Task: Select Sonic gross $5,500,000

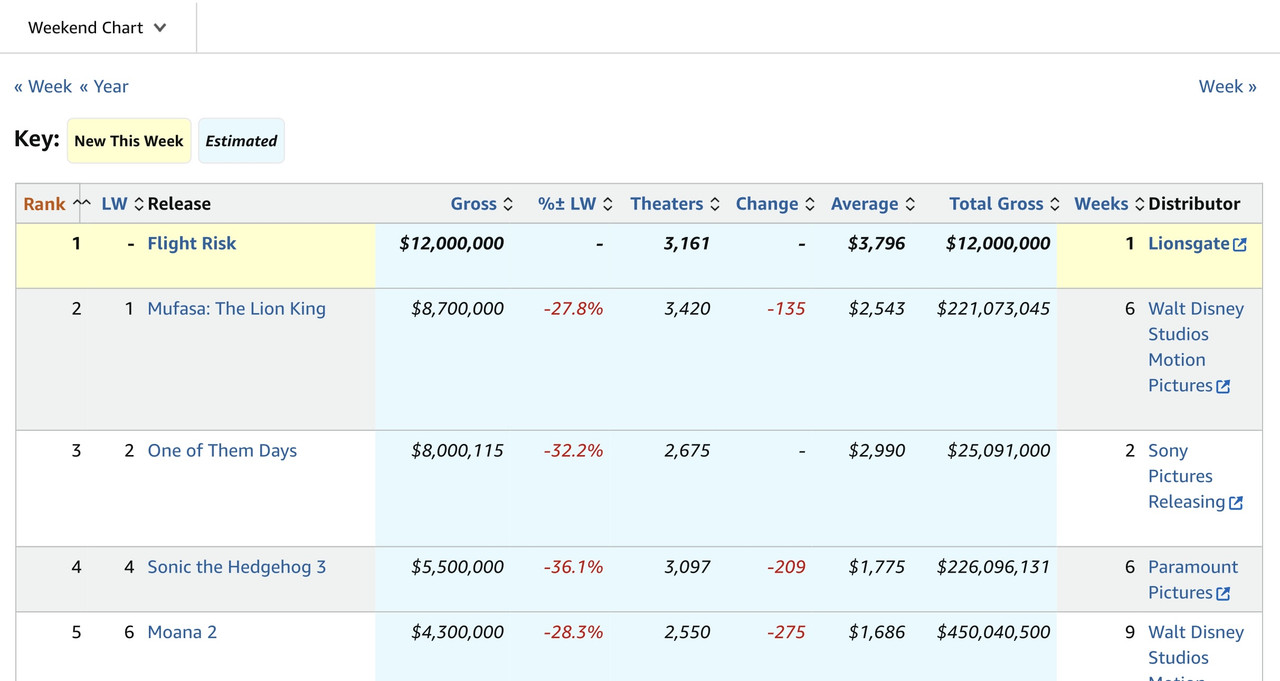Action: point(458,567)
